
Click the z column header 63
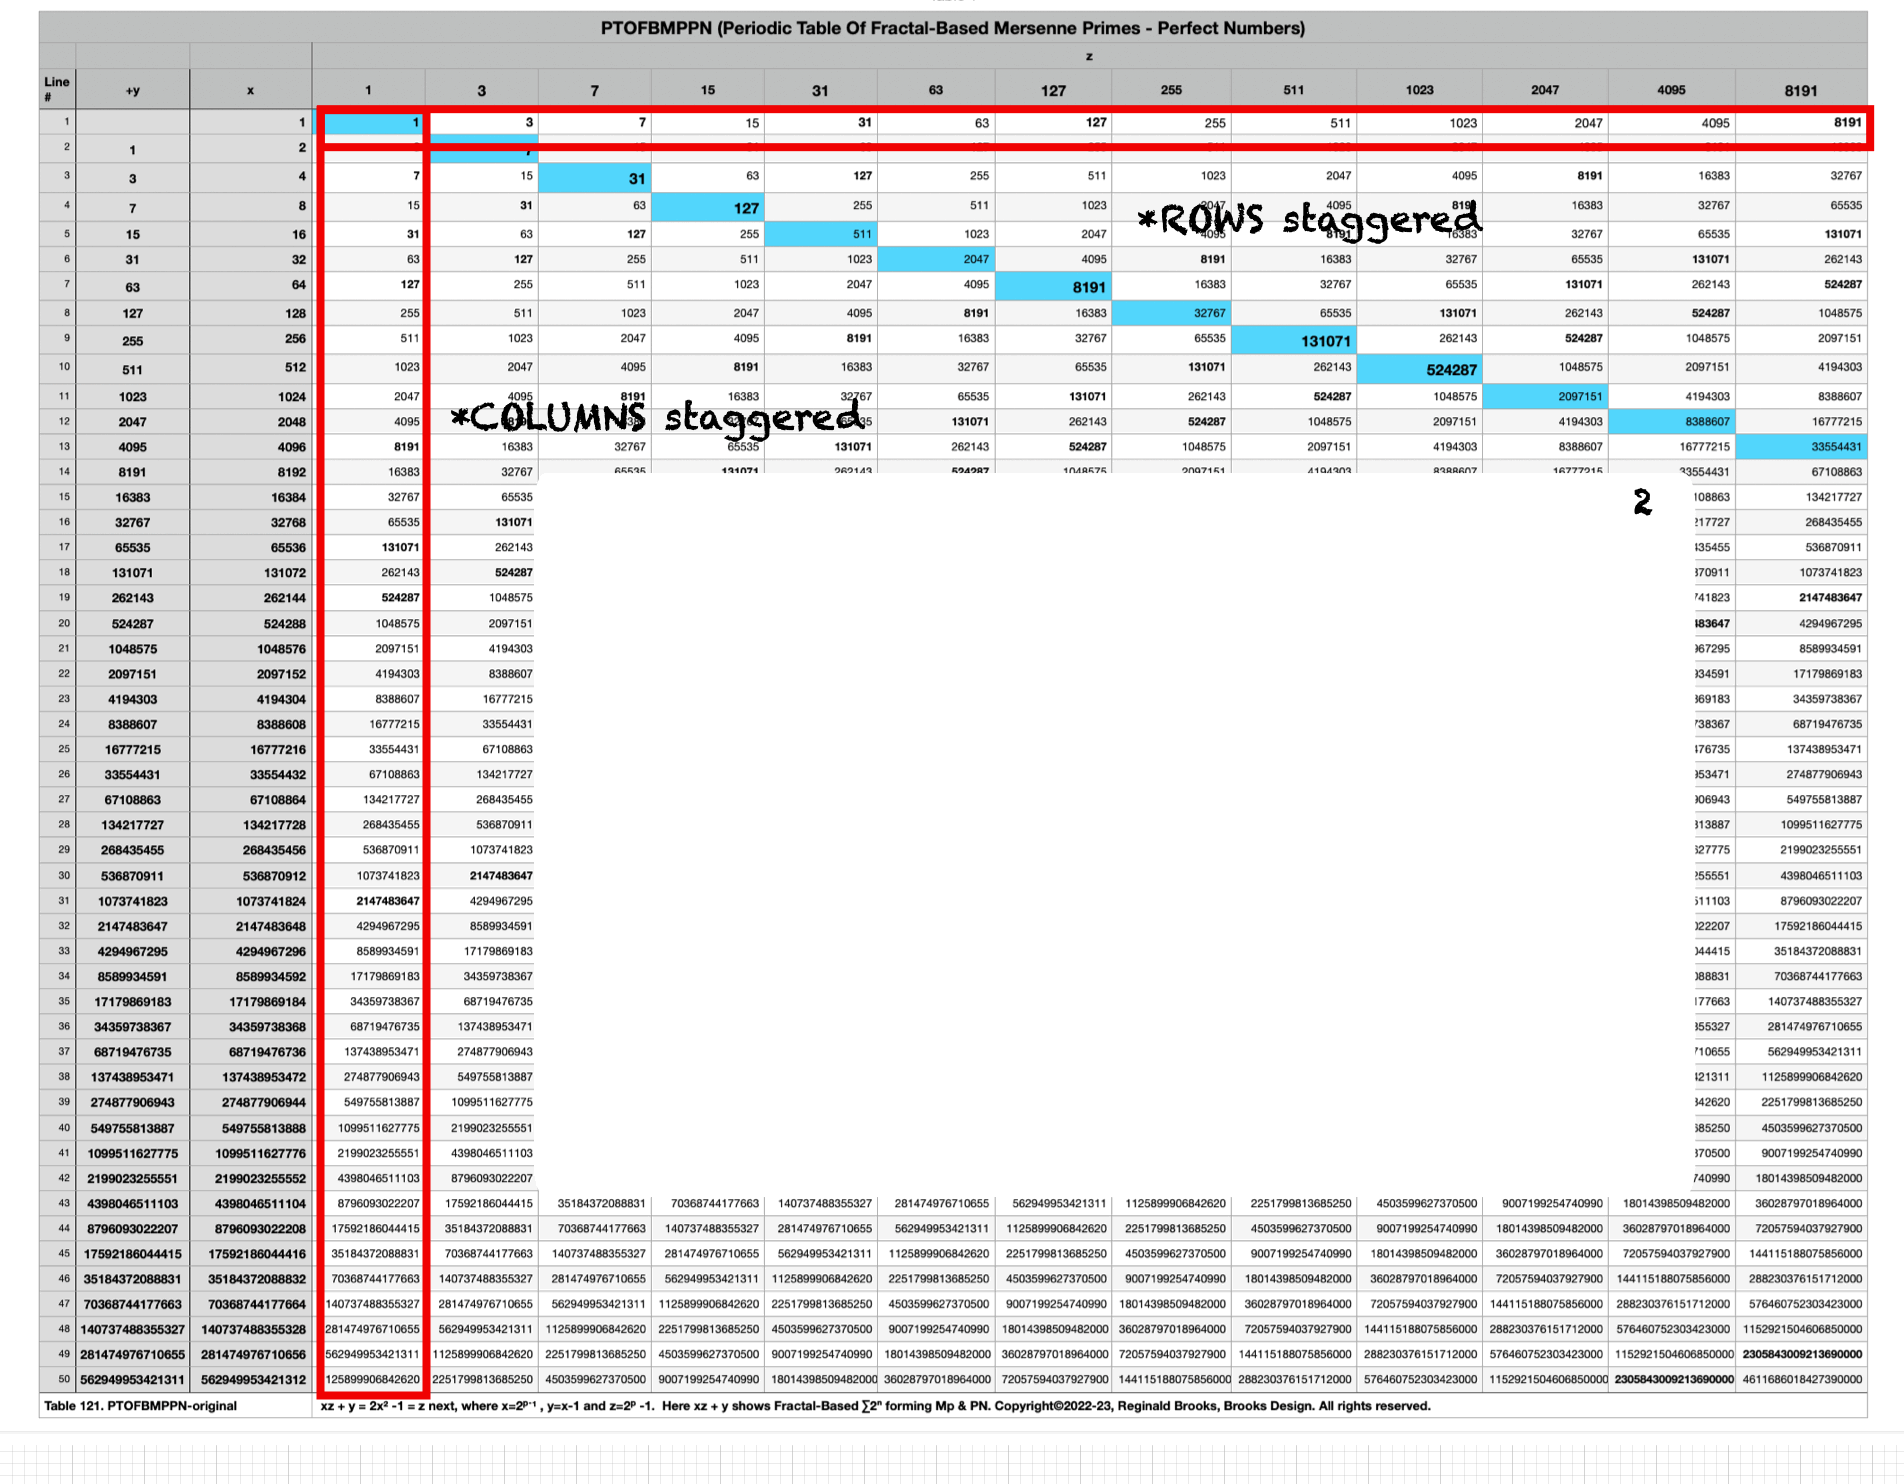(936, 90)
